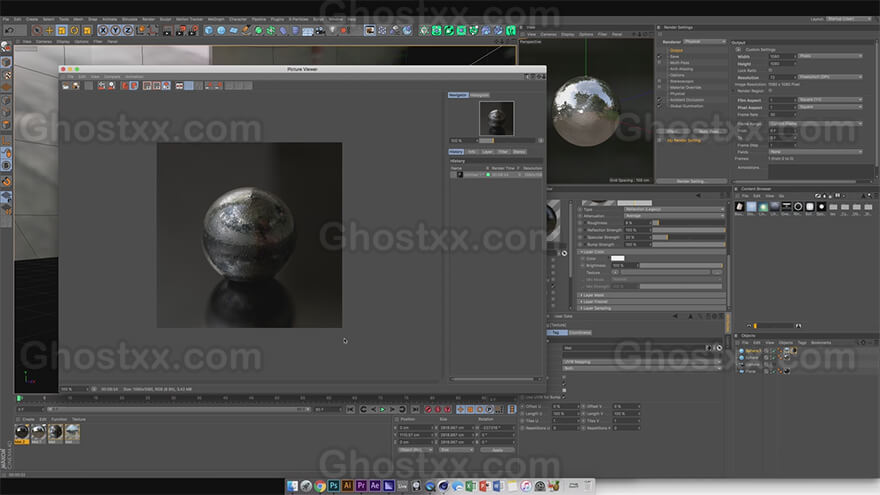
Task: Expand the Layer Sampling section
Action: tap(651, 308)
